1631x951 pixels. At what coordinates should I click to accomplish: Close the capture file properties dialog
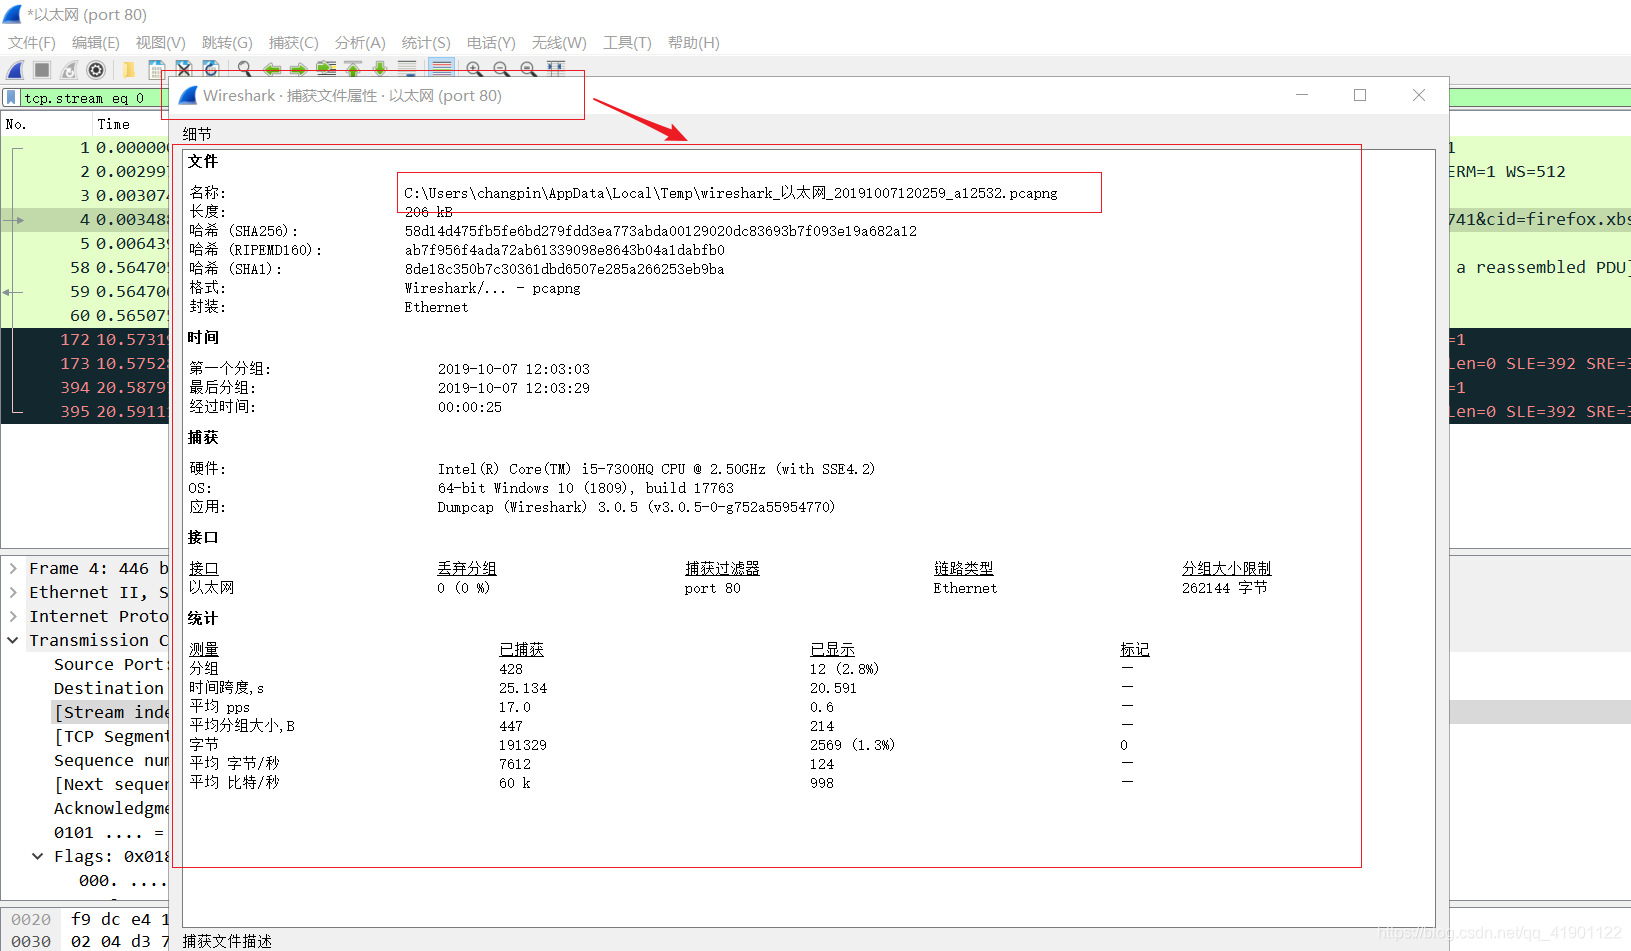click(1419, 95)
